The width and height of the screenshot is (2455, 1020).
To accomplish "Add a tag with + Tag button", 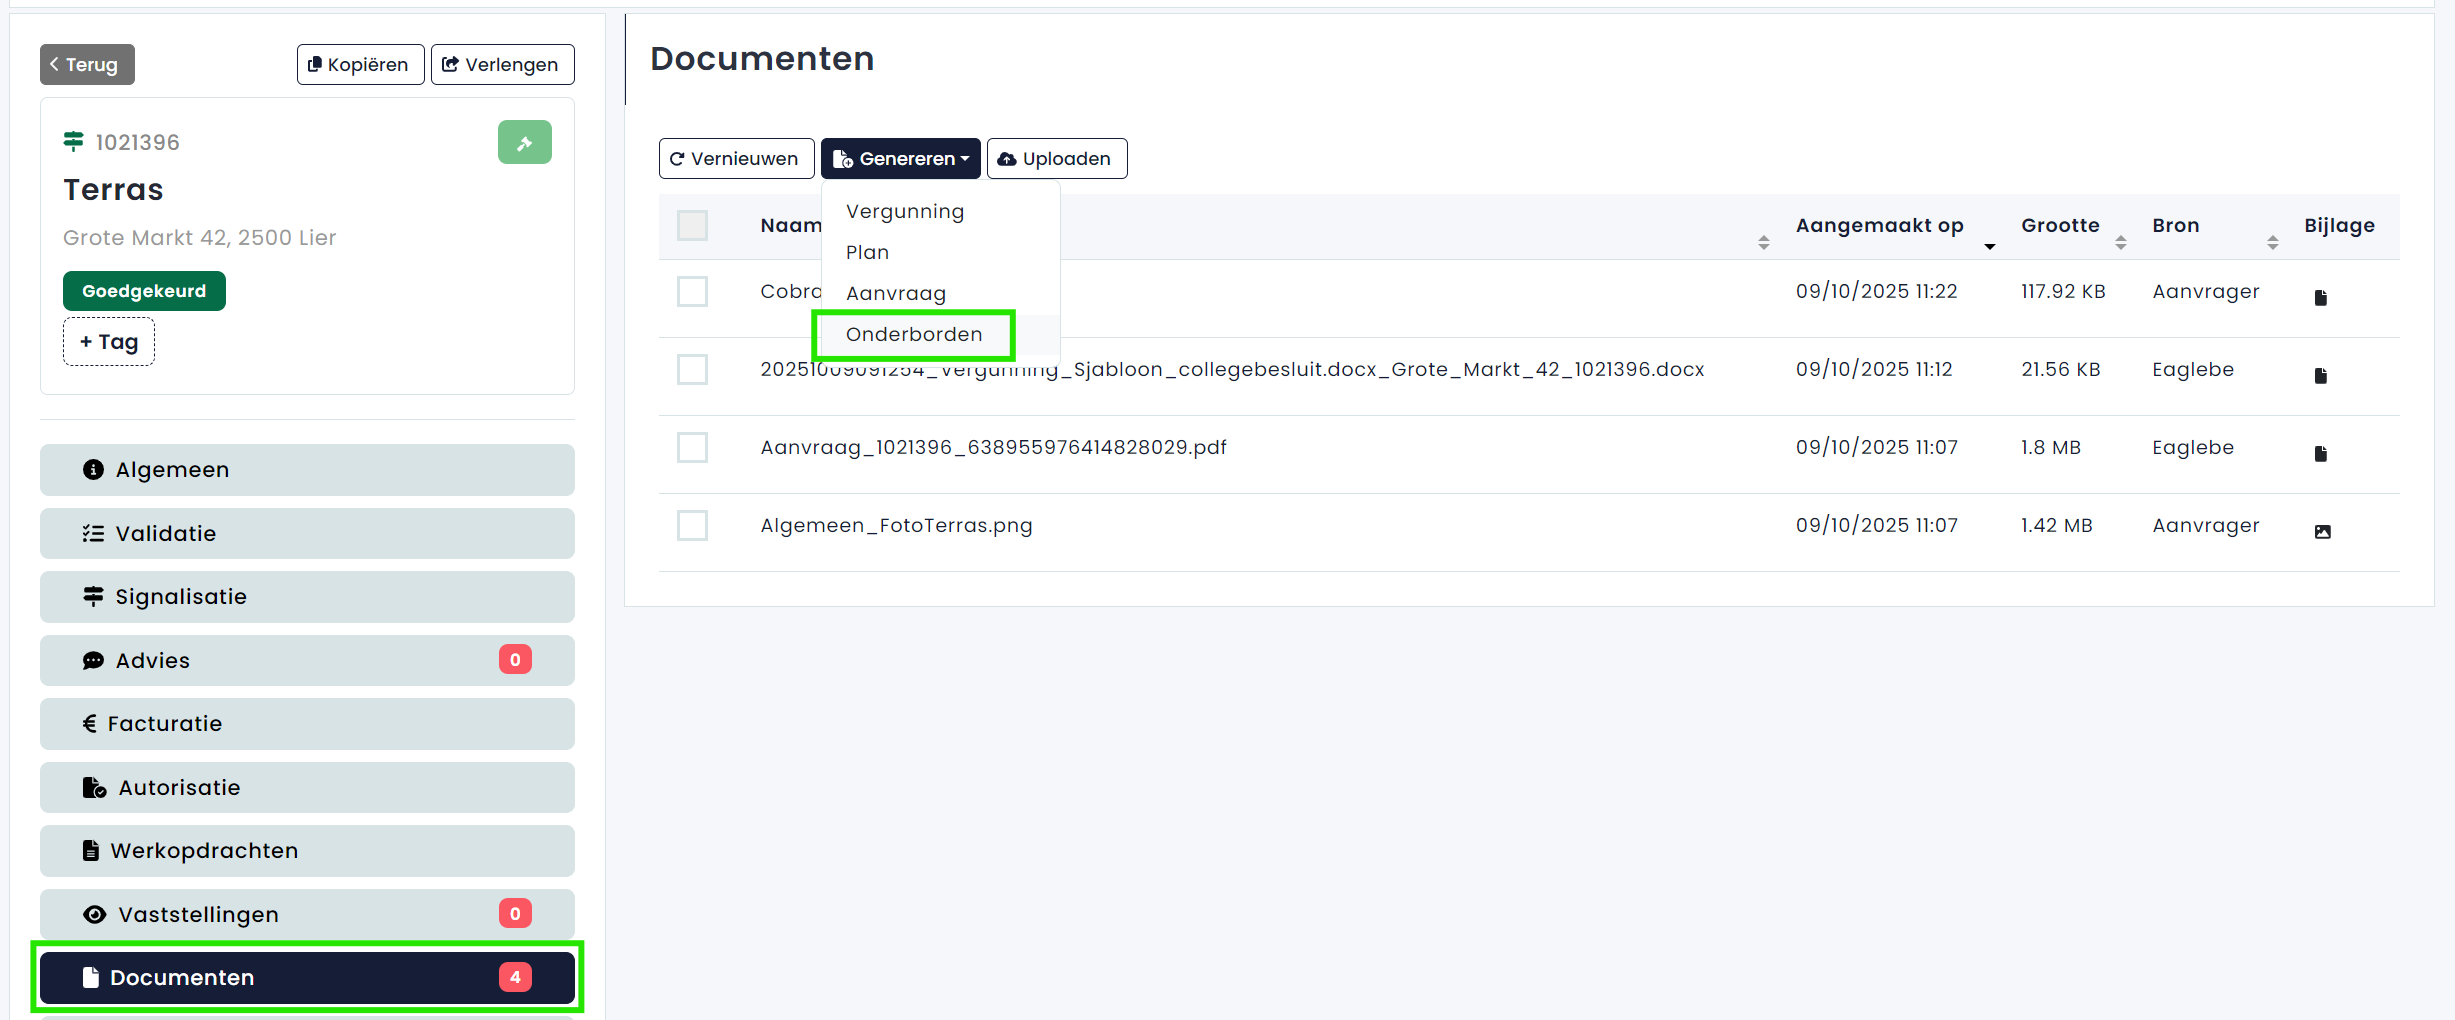I will [x=109, y=342].
